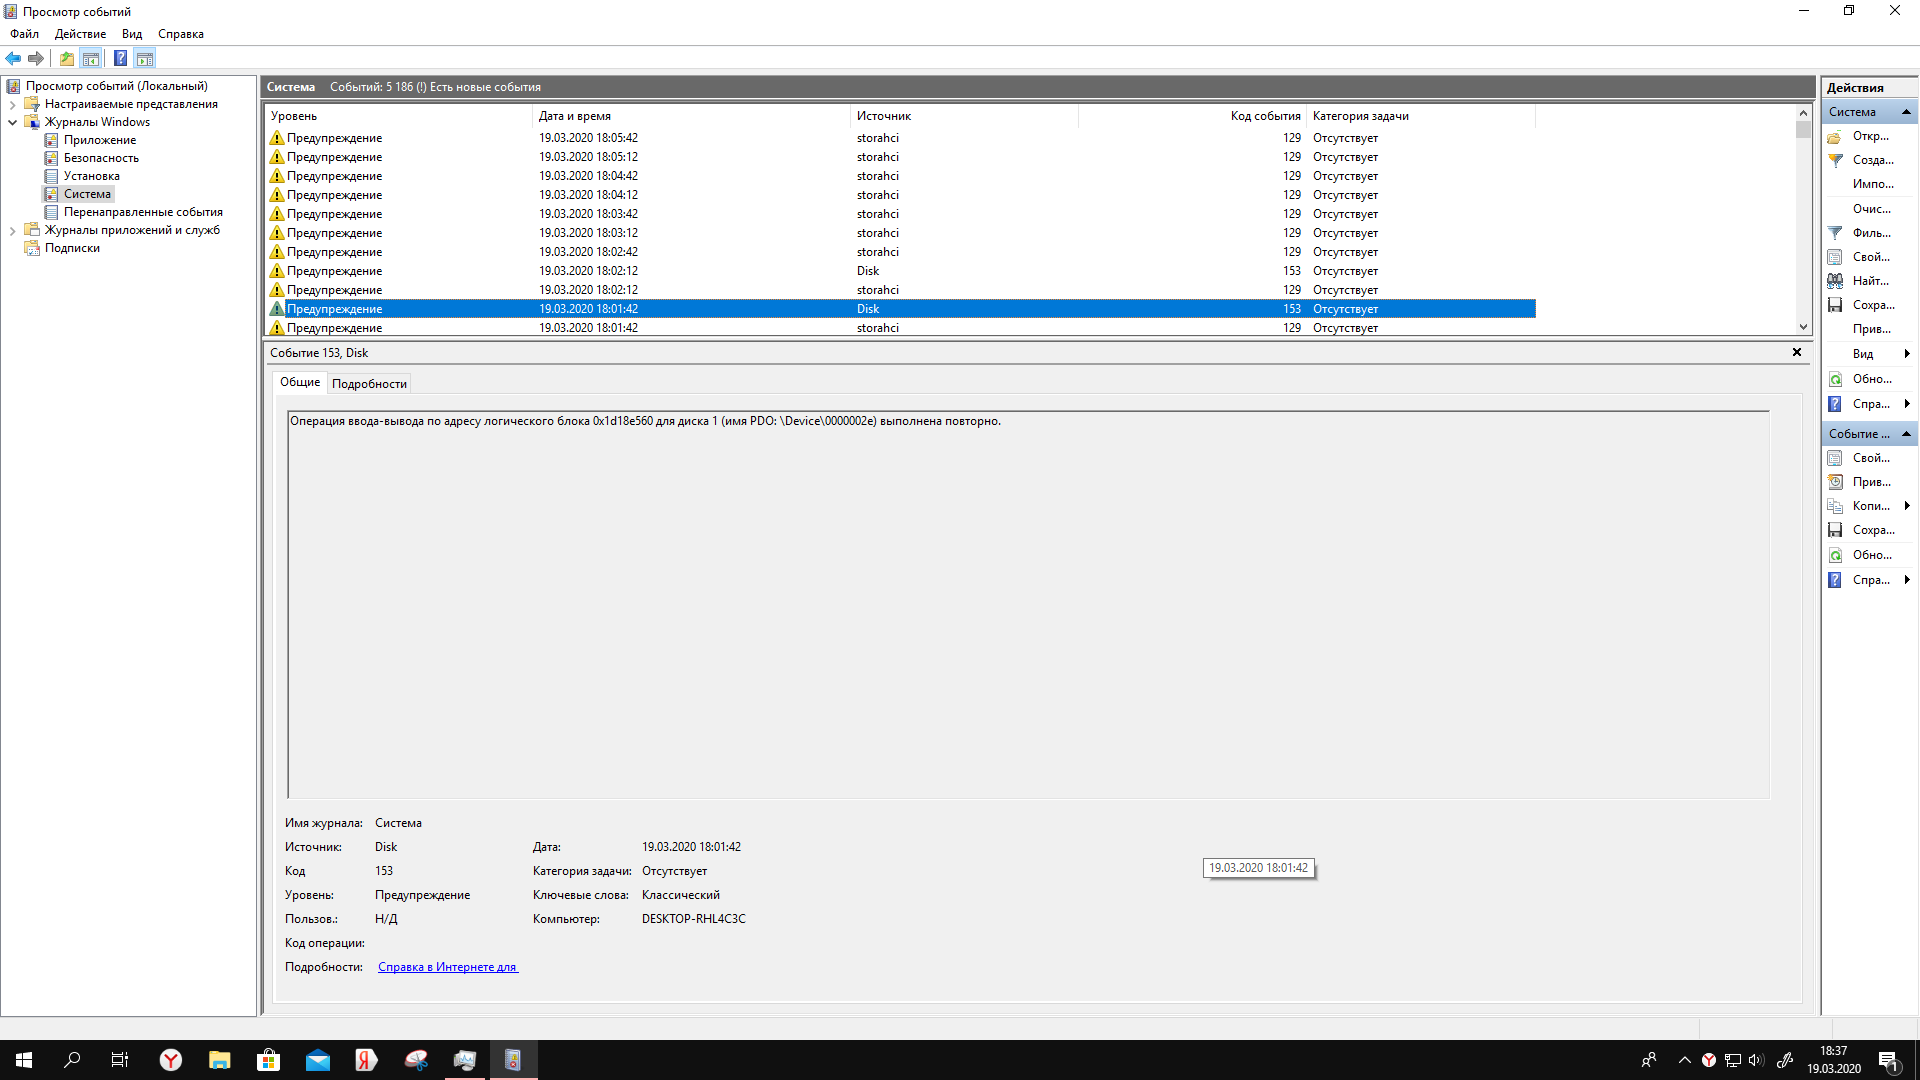Select the Приложение log in the tree
Screen dimensions: 1920x1080
[100, 140]
